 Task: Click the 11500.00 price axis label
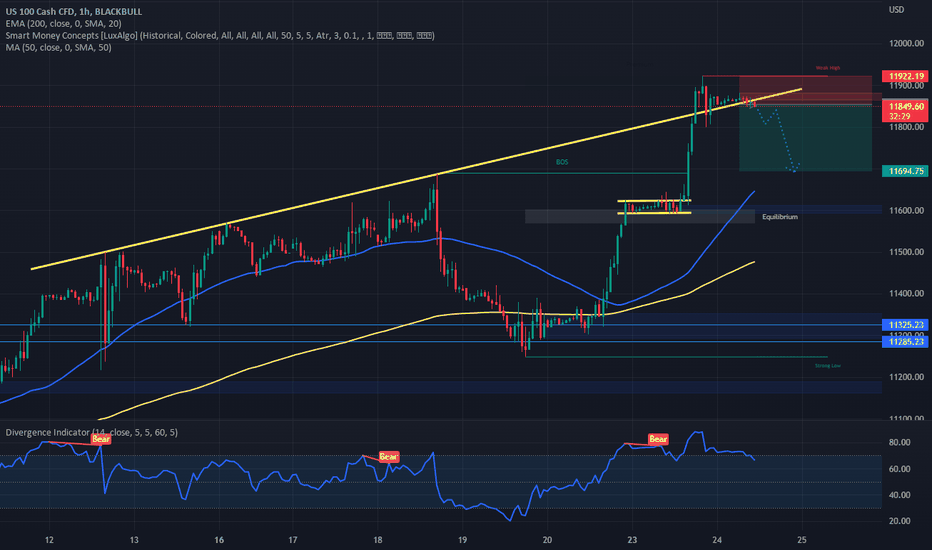(x=906, y=252)
